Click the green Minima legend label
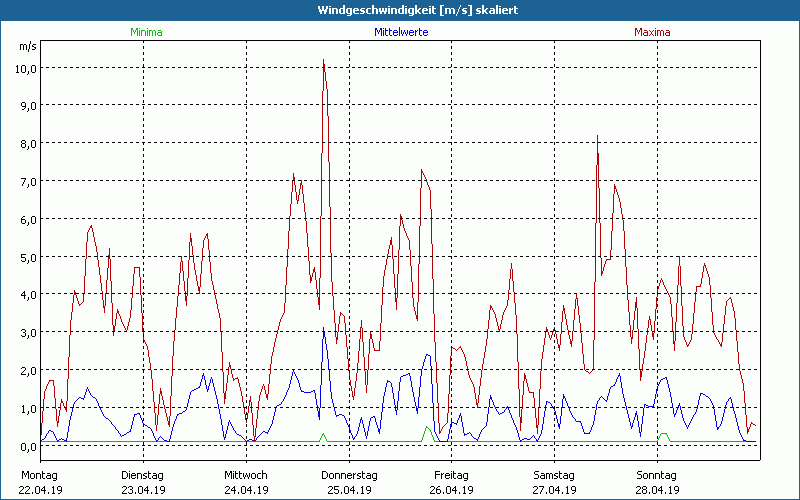The width and height of the screenshot is (800, 500). point(146,33)
